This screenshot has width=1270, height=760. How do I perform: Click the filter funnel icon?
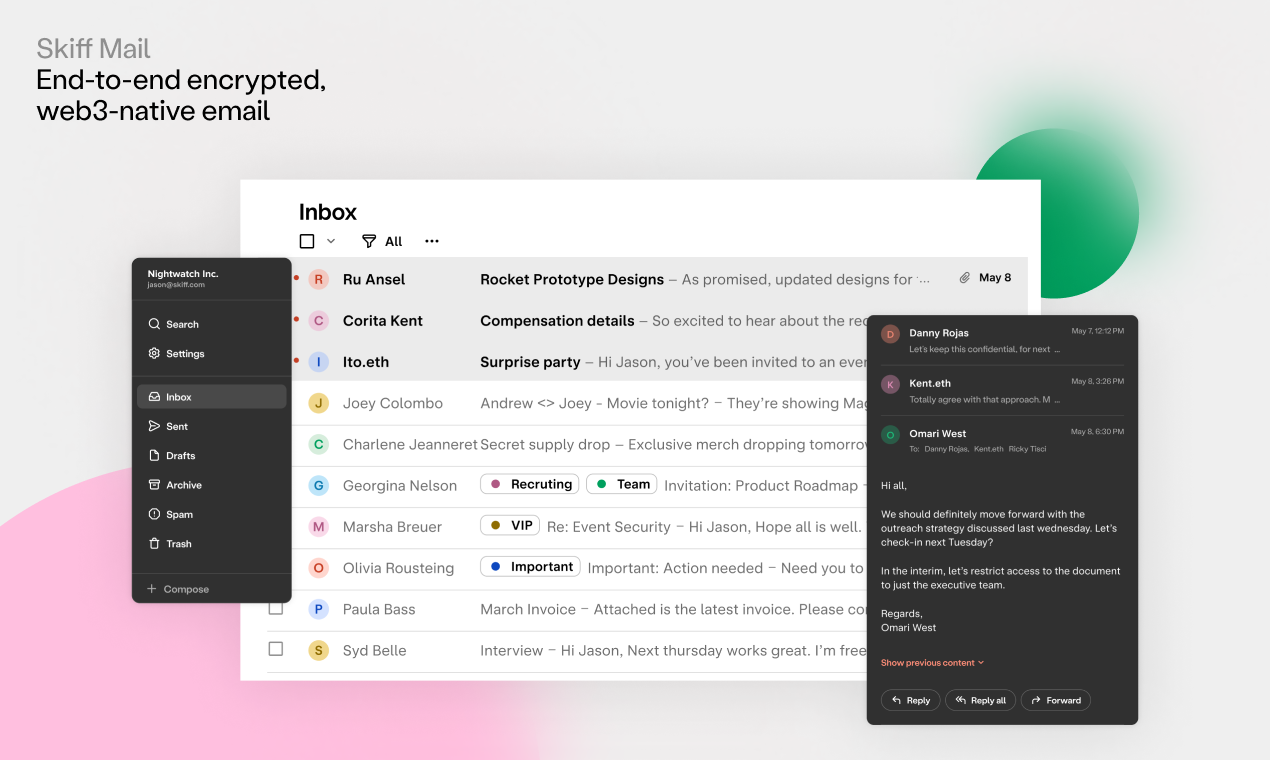tap(369, 241)
